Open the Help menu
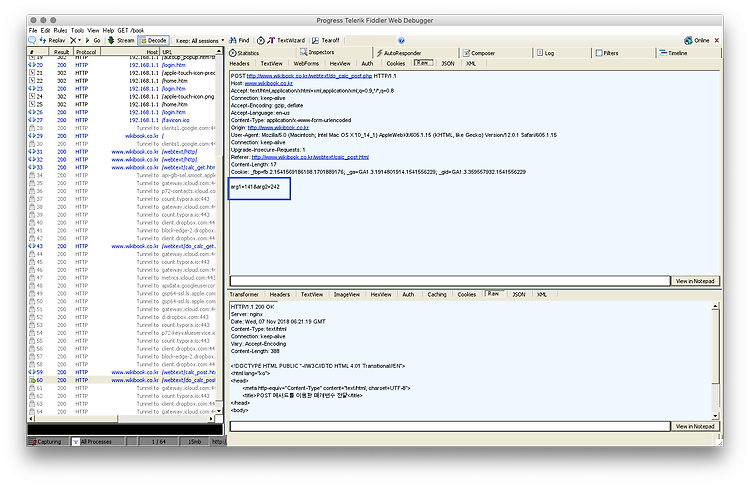Viewport: 750px width, 485px height. click(x=109, y=30)
